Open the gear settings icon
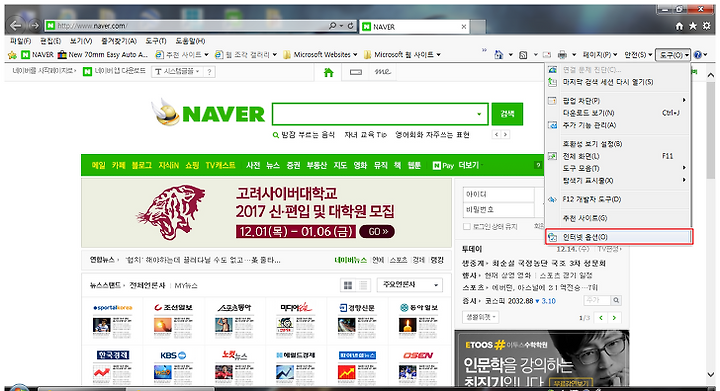Image resolution: width=720 pixels, height=391 pixels. click(x=707, y=26)
